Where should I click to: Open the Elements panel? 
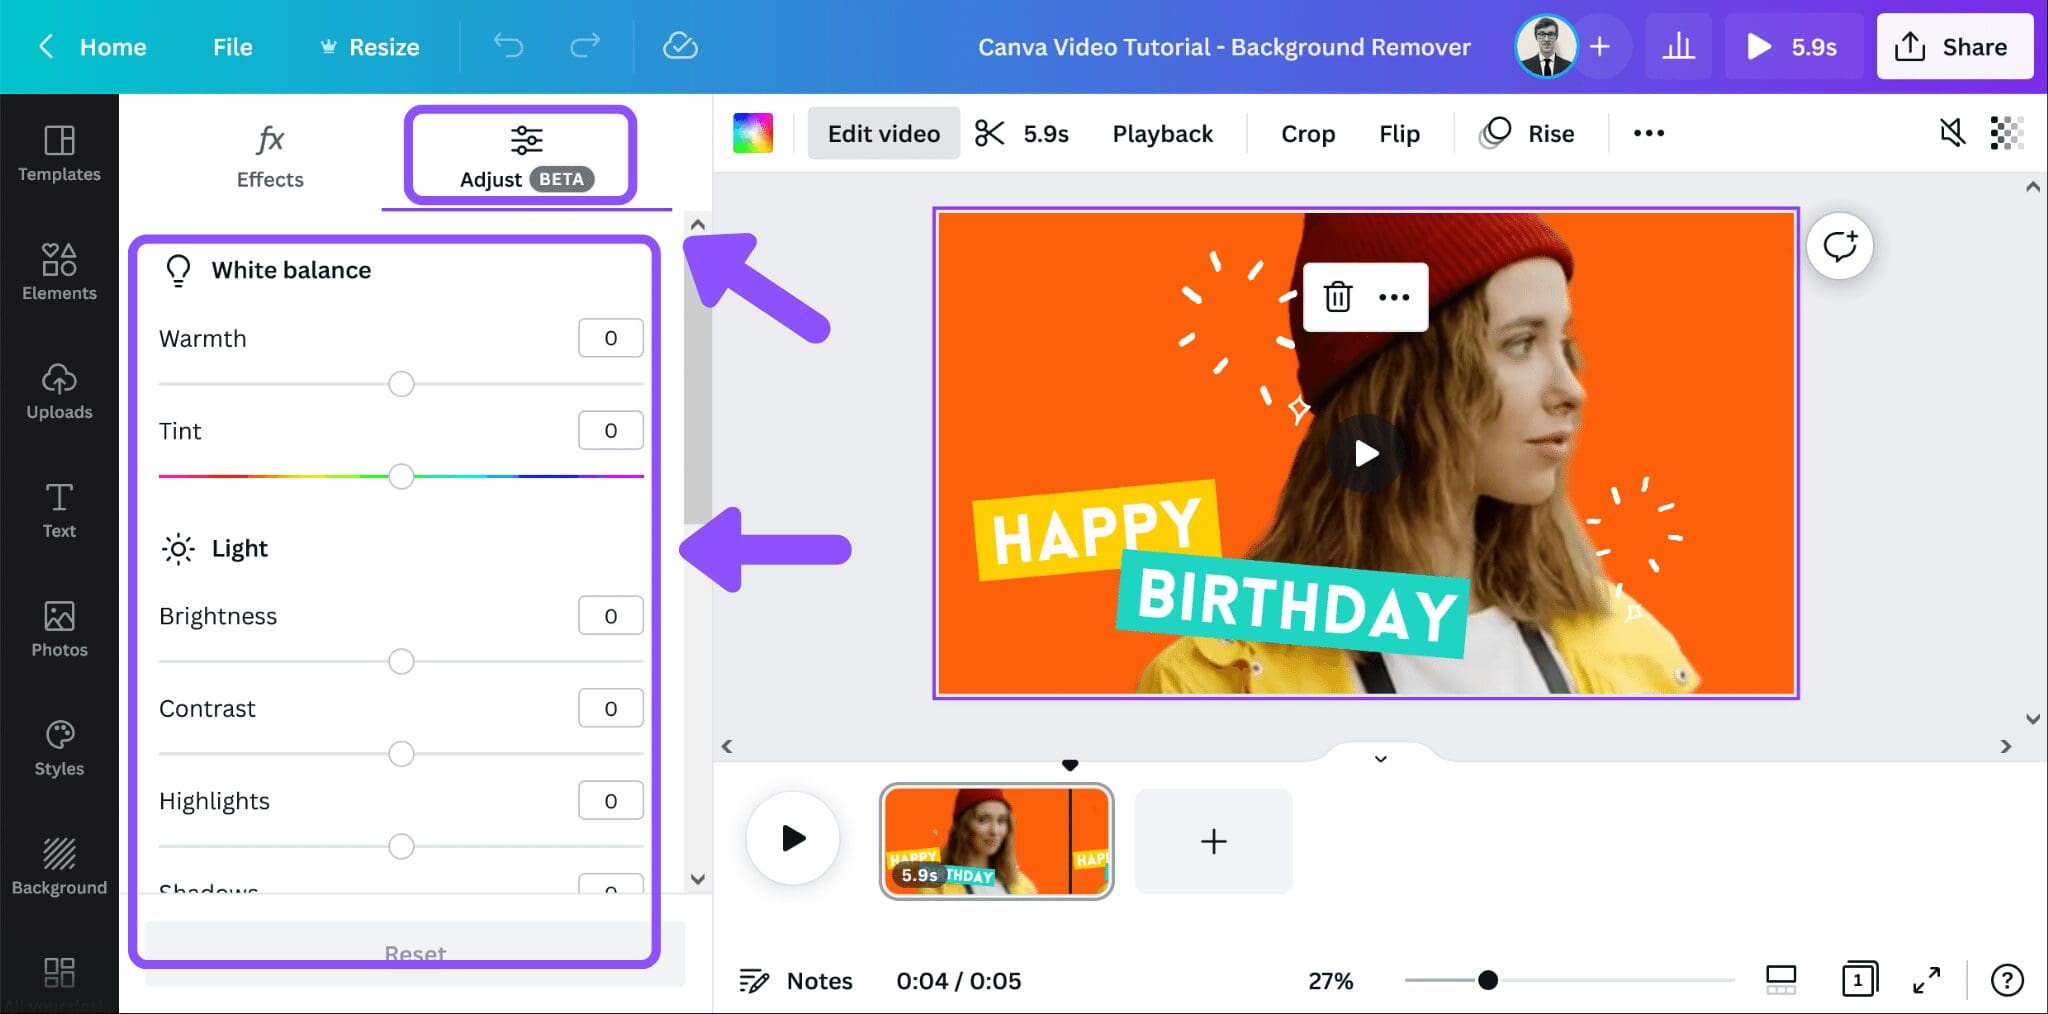click(x=59, y=272)
